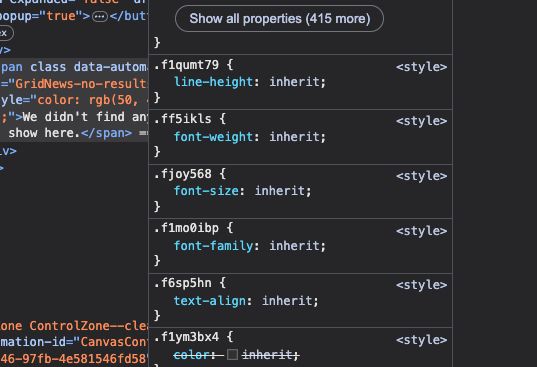Click the struck-through color property name
The height and width of the screenshot is (367, 537).
[192, 355]
